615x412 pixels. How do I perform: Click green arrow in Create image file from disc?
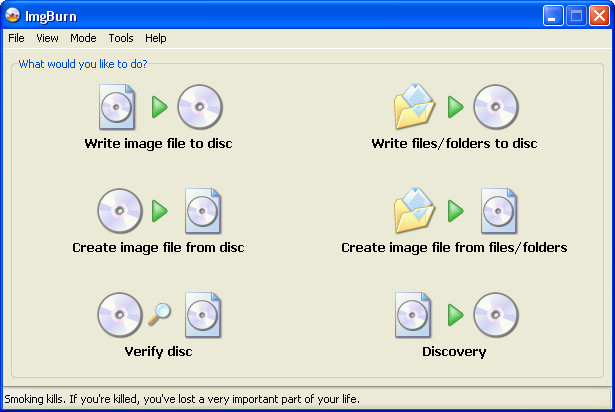[x=159, y=211]
